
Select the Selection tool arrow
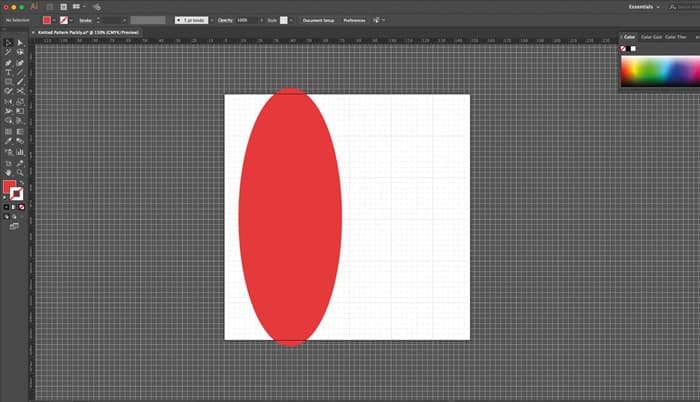[8, 43]
